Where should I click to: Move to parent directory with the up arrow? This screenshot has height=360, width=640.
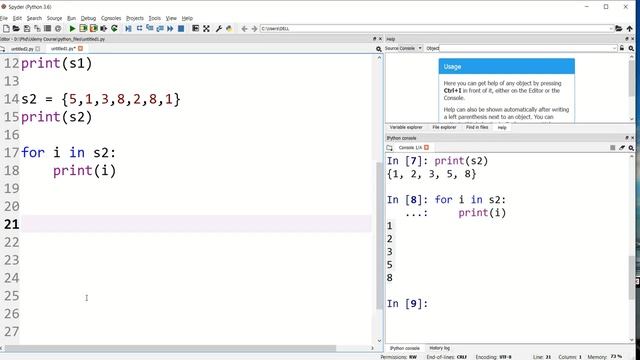pos(630,29)
